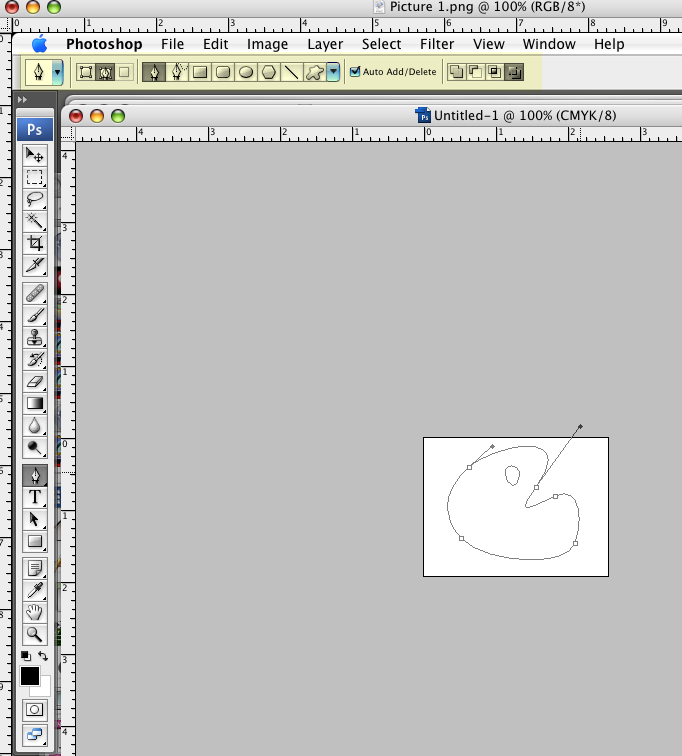The height and width of the screenshot is (756, 682).
Task: Select the Gradient tool
Action: point(35,404)
